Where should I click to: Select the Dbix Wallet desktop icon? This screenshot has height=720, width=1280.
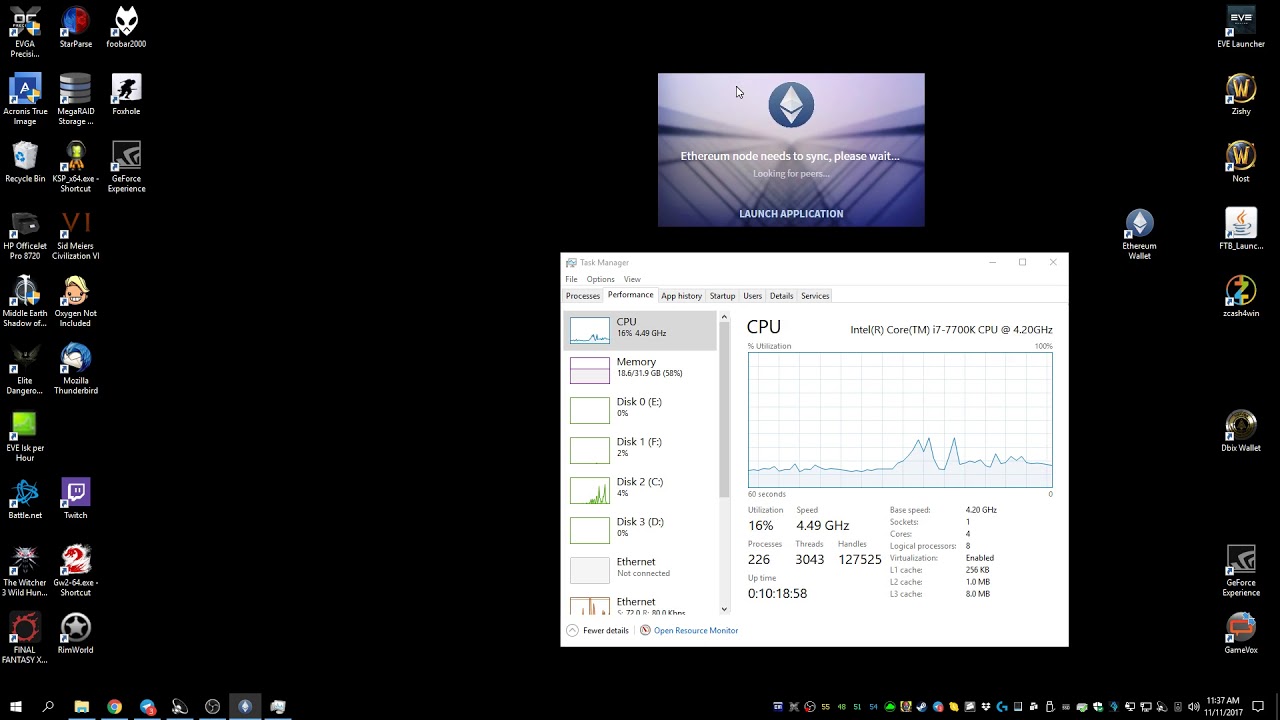click(x=1241, y=432)
